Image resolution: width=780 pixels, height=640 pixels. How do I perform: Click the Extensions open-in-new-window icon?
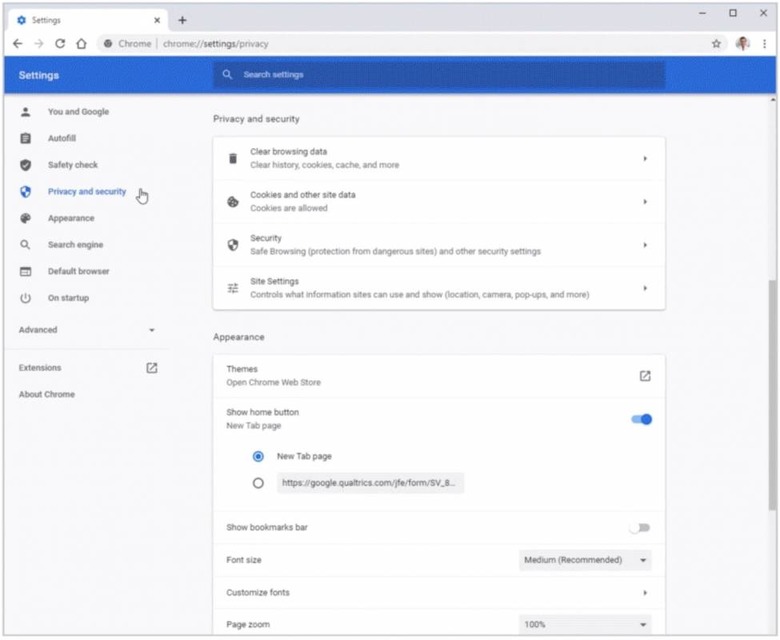pyautogui.click(x=152, y=368)
